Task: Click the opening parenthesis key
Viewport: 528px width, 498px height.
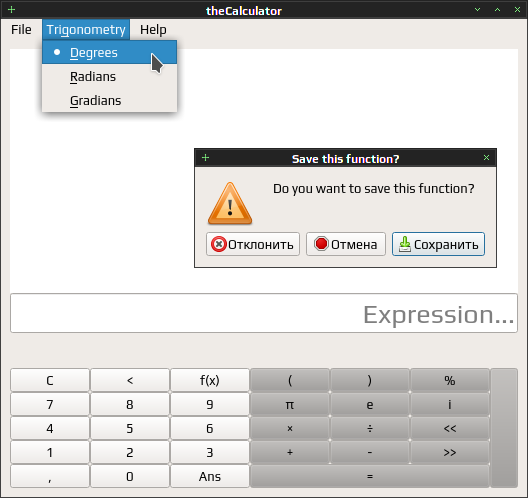Action: [x=290, y=380]
